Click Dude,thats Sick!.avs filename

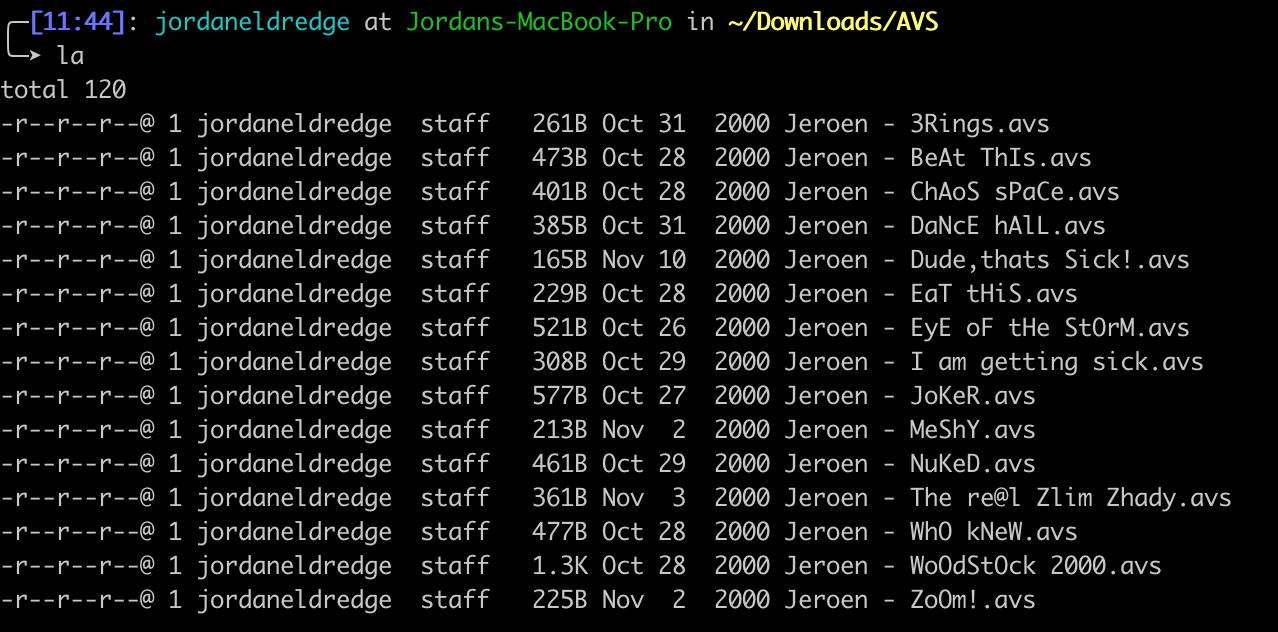tap(1050, 260)
